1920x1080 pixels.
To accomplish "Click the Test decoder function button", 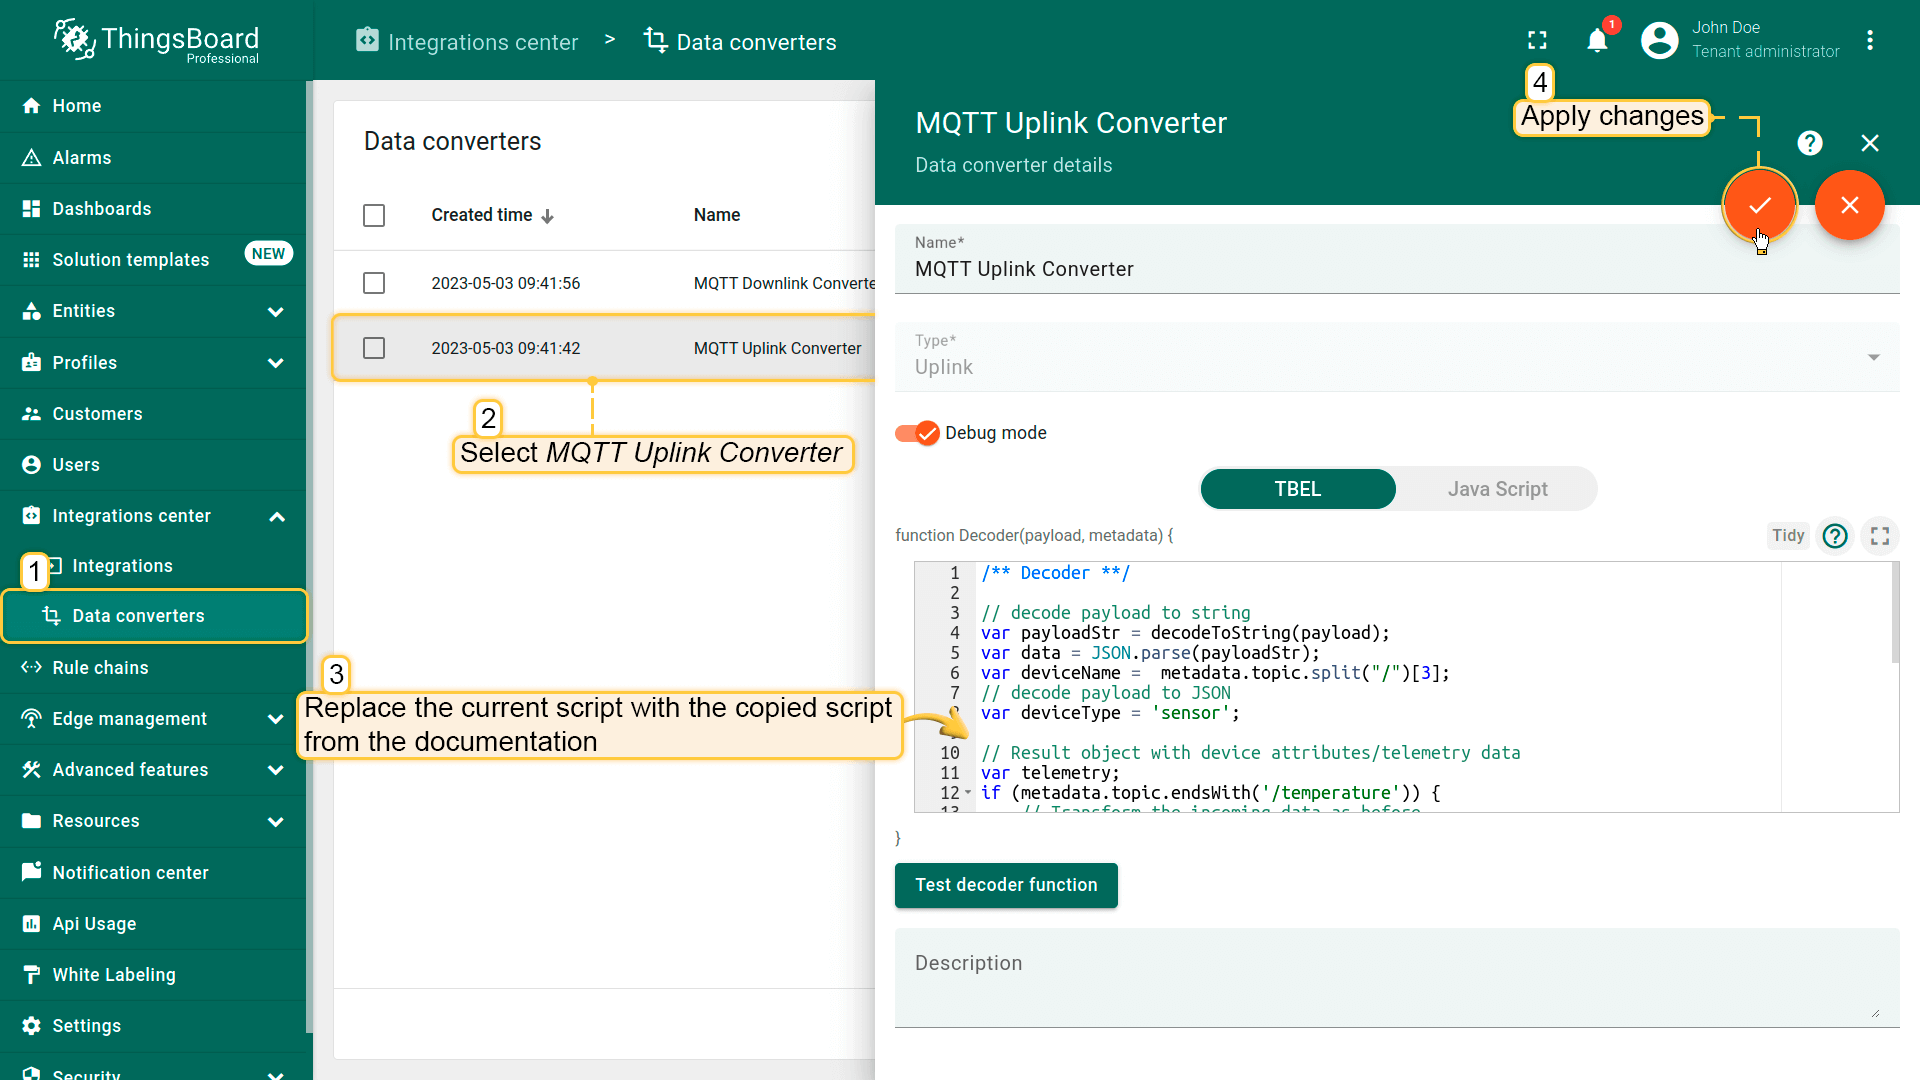I will pos(1006,885).
